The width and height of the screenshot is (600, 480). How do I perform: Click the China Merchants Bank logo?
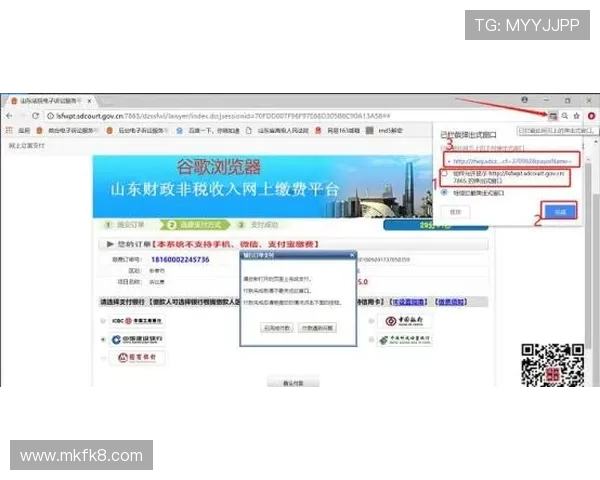tap(137, 358)
